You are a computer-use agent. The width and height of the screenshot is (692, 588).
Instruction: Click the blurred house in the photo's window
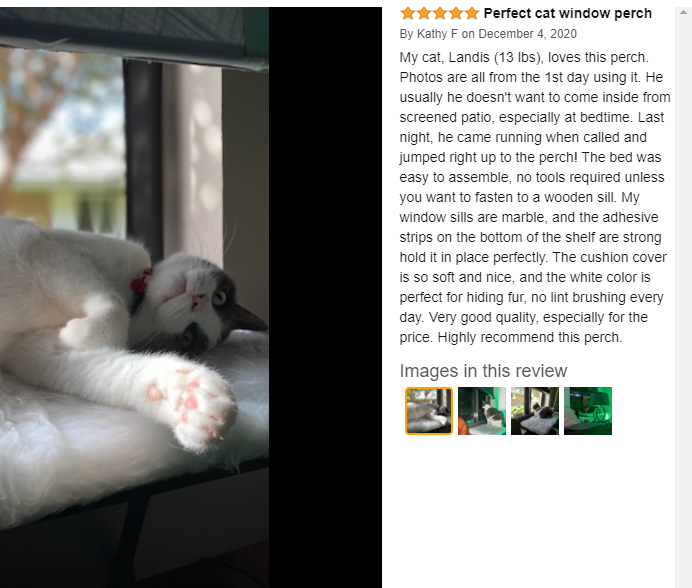[68, 199]
